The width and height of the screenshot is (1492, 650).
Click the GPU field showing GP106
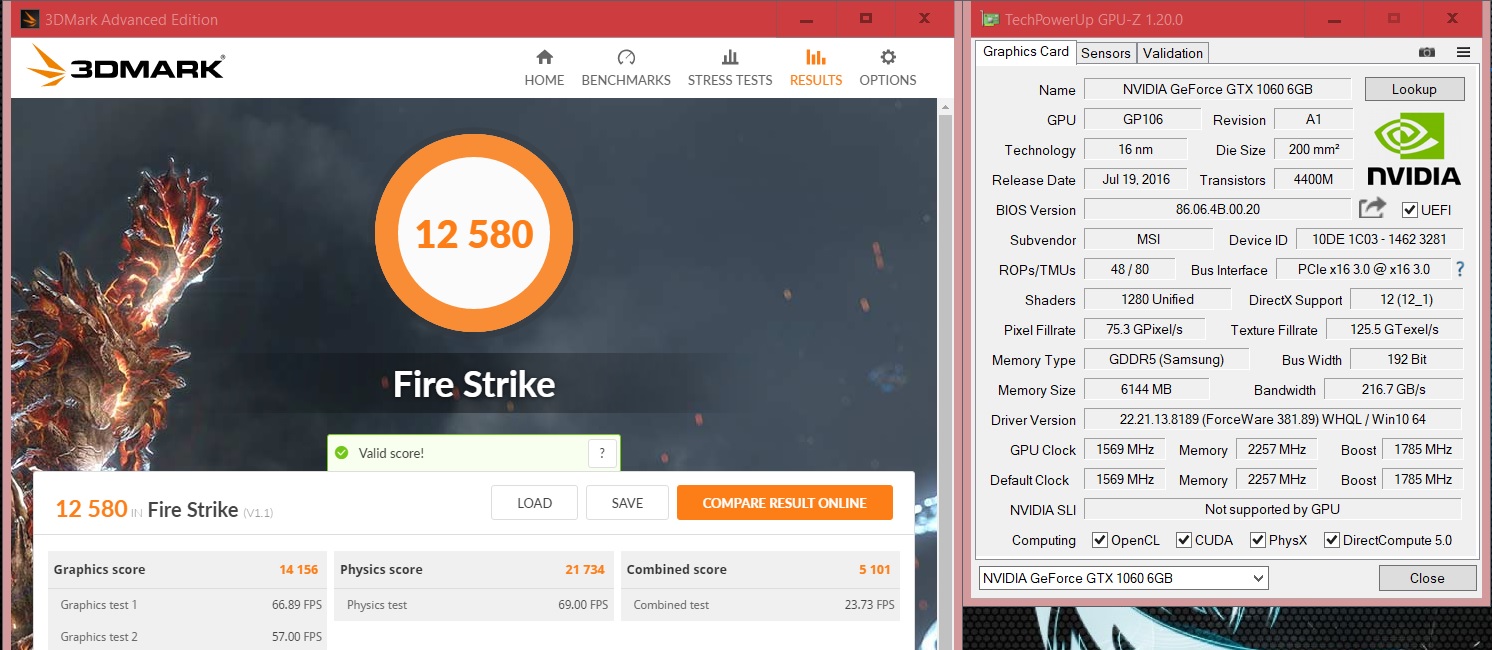tap(1142, 119)
